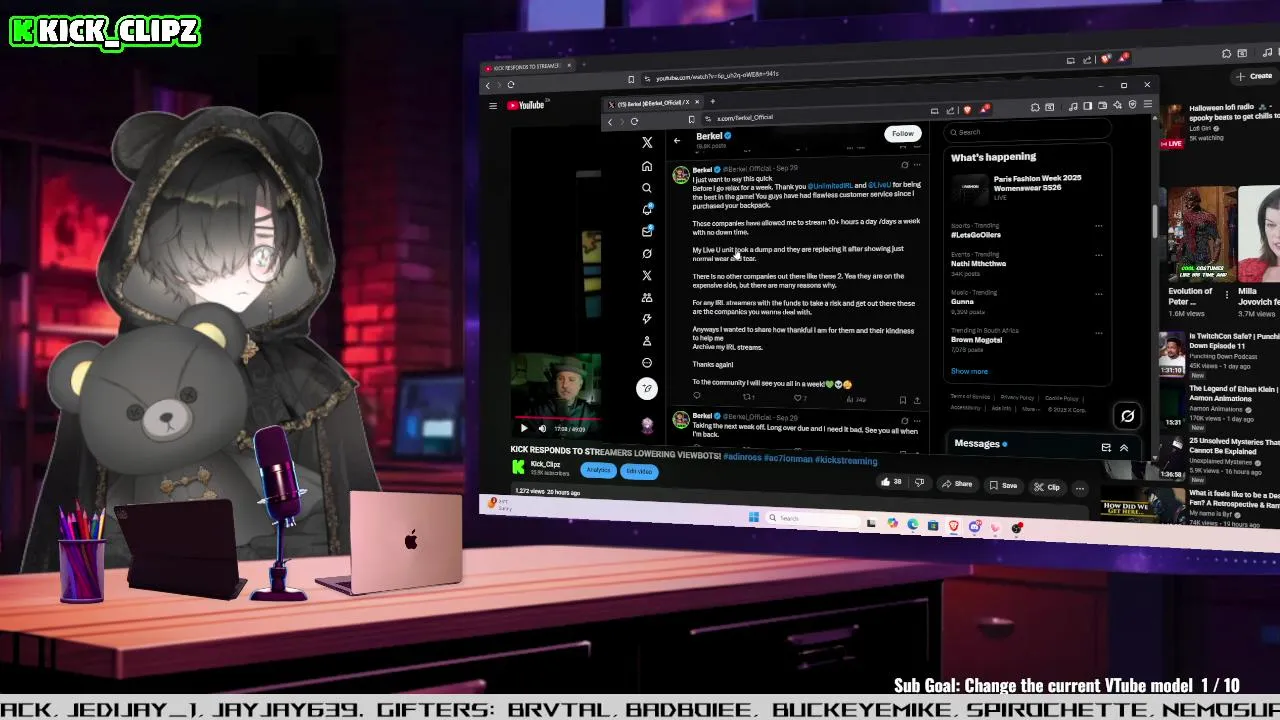Mute the YouTube video with the speaker icon
Image resolution: width=1280 pixels, height=720 pixels.
[x=542, y=428]
